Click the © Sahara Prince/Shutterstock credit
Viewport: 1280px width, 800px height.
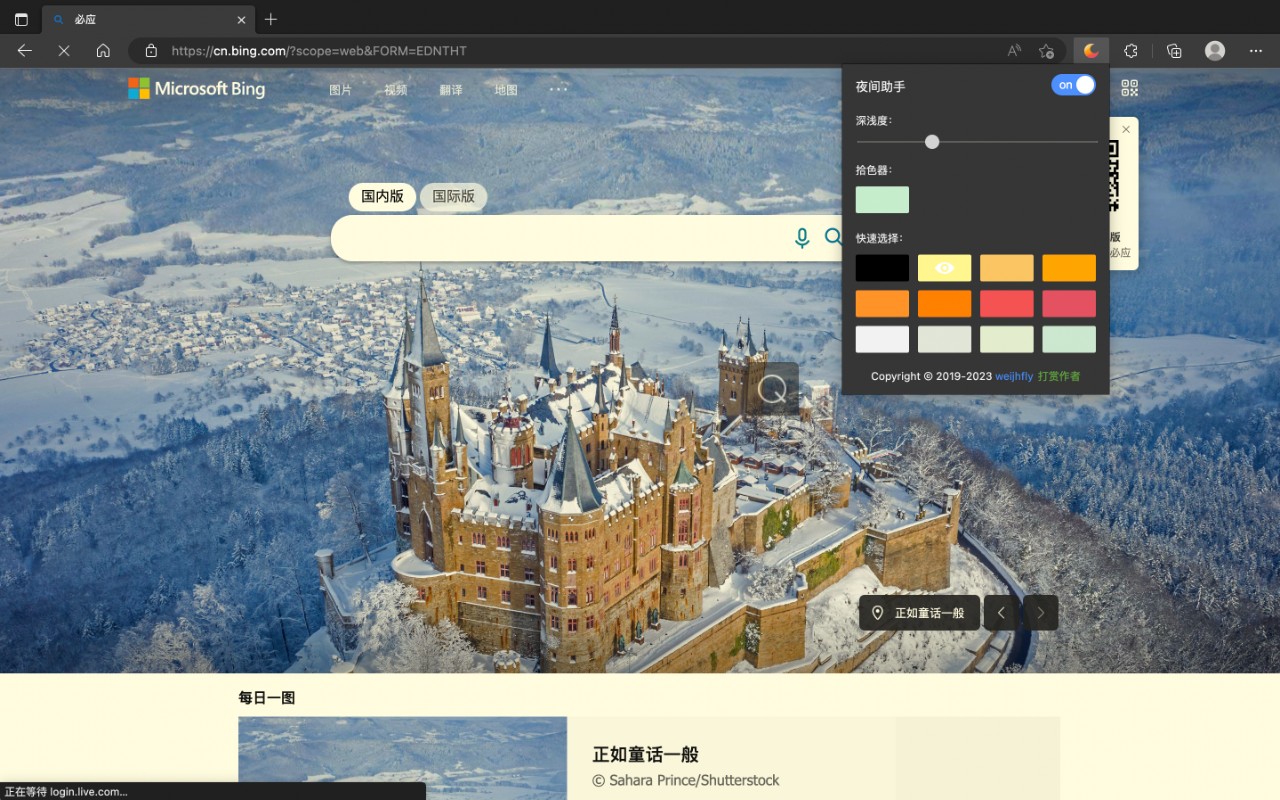click(x=686, y=781)
